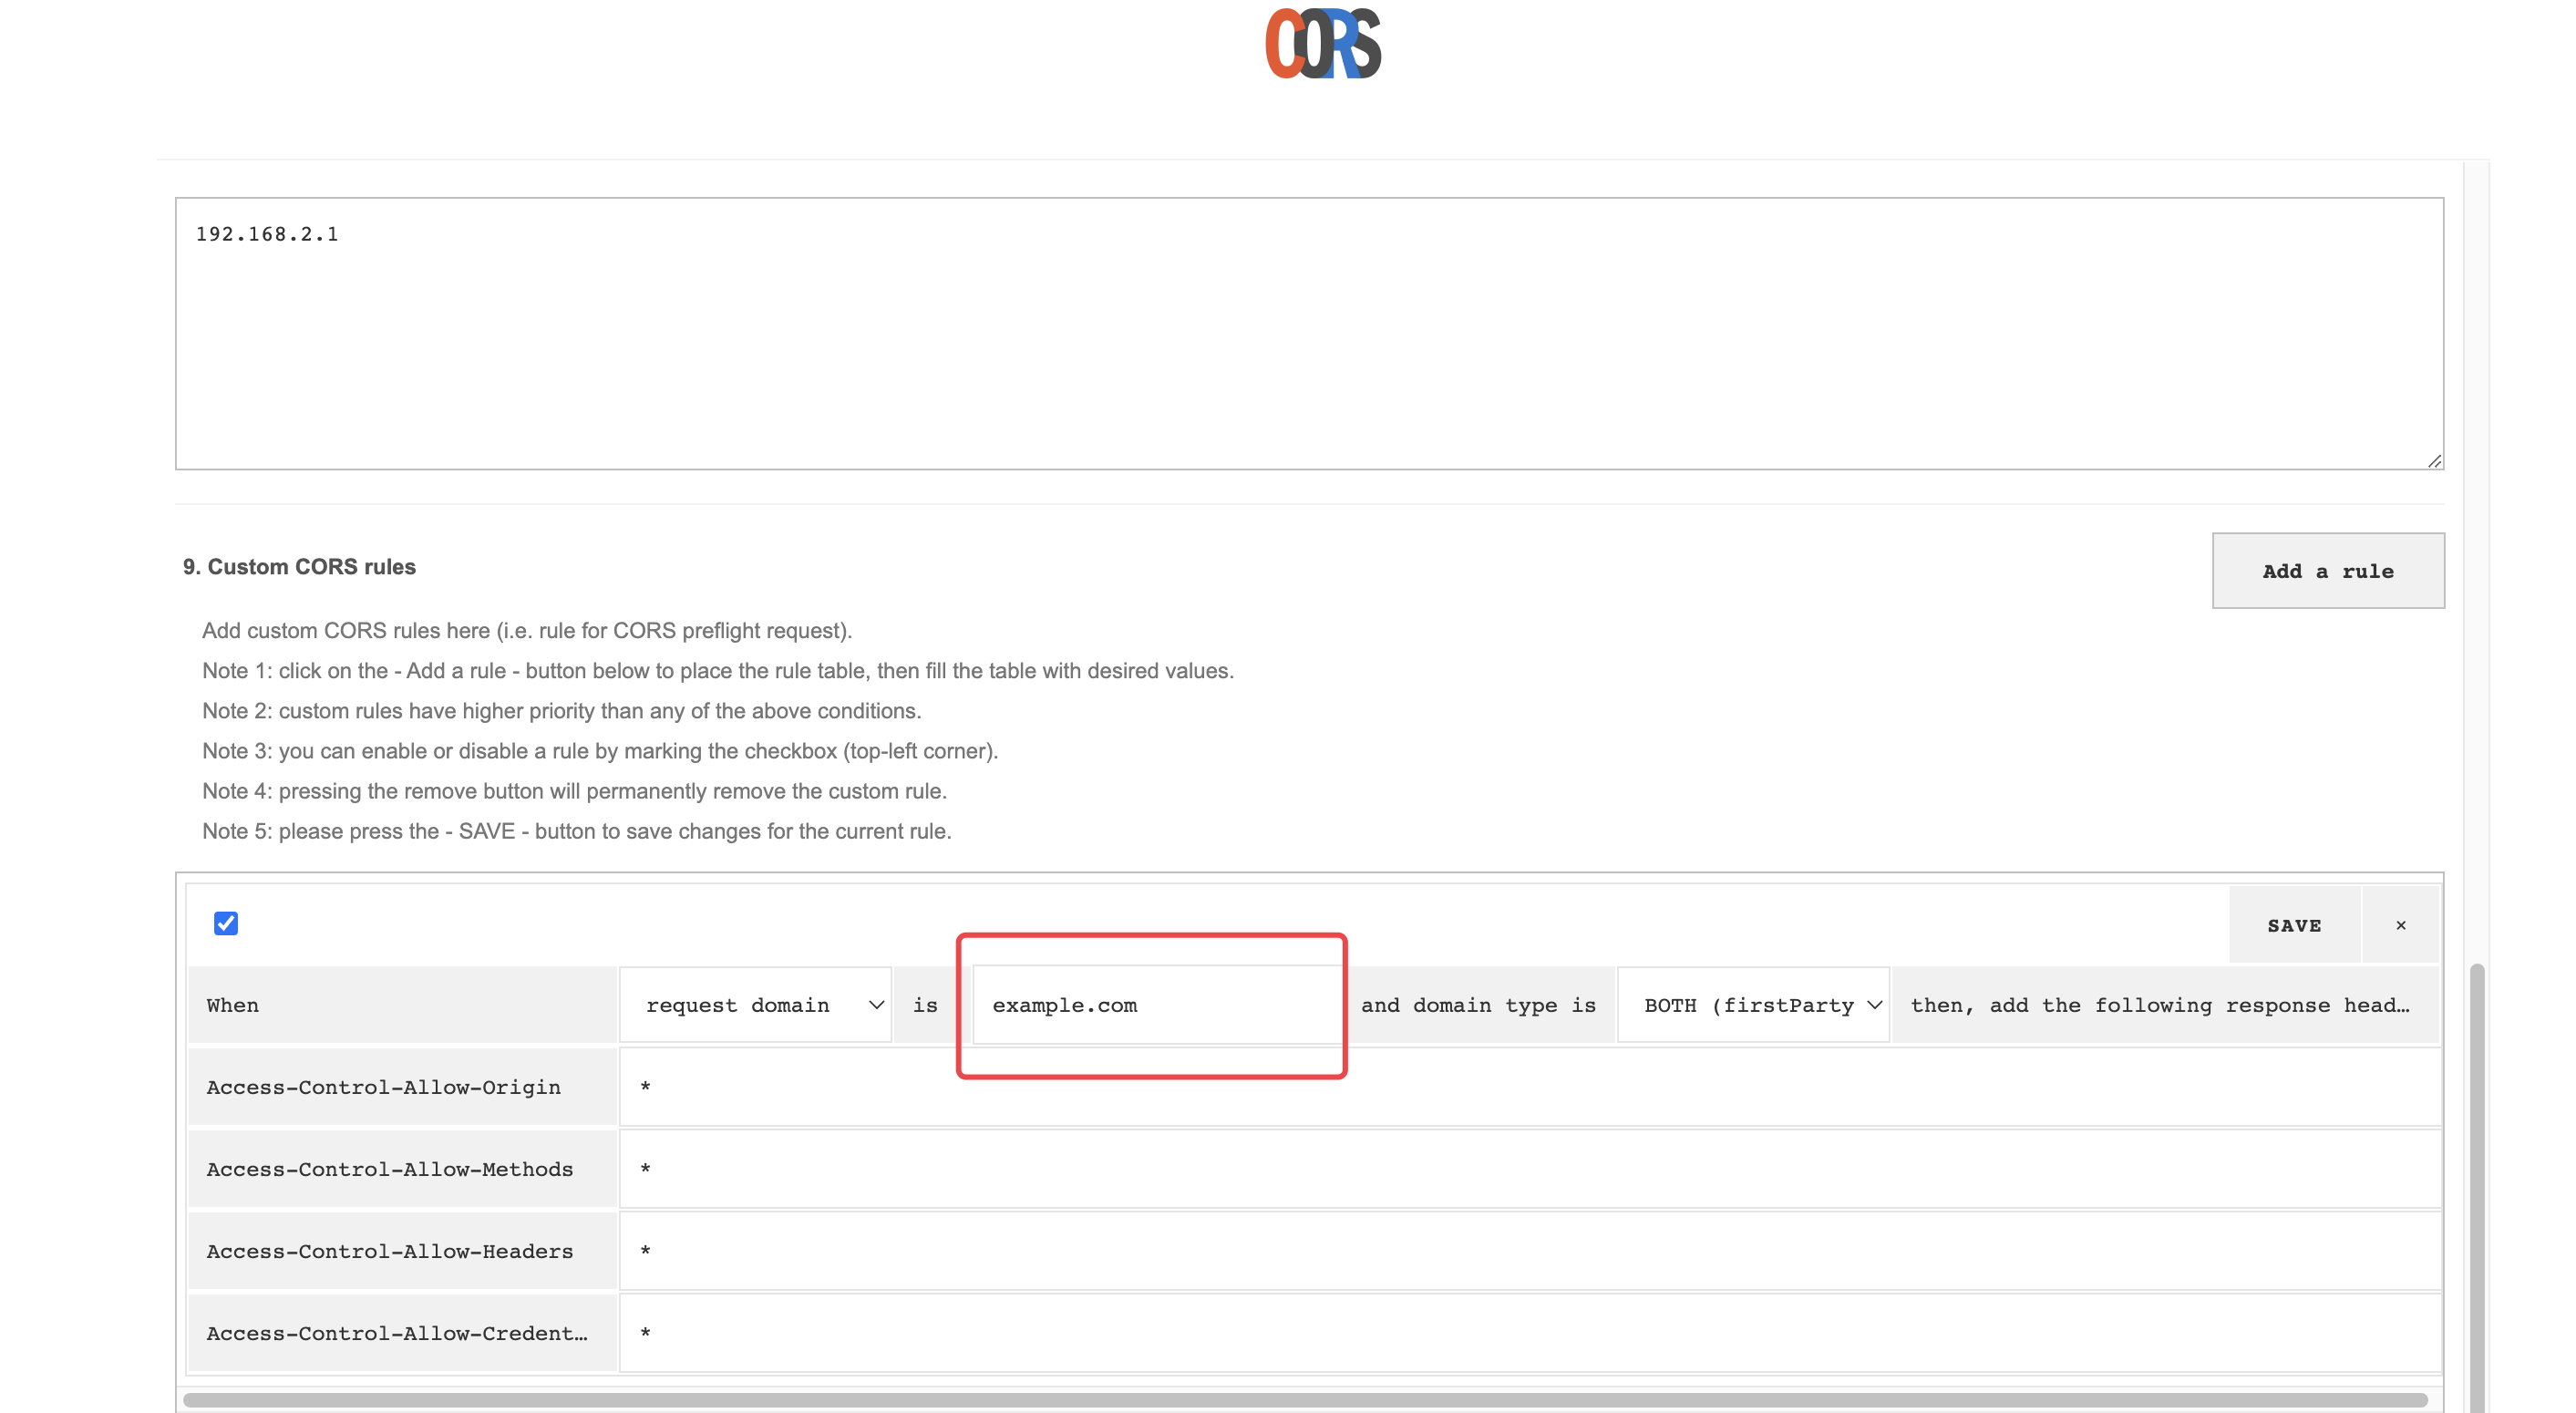Click the Note 5 SAVE button line
This screenshot has width=2576, height=1413.
(576, 831)
